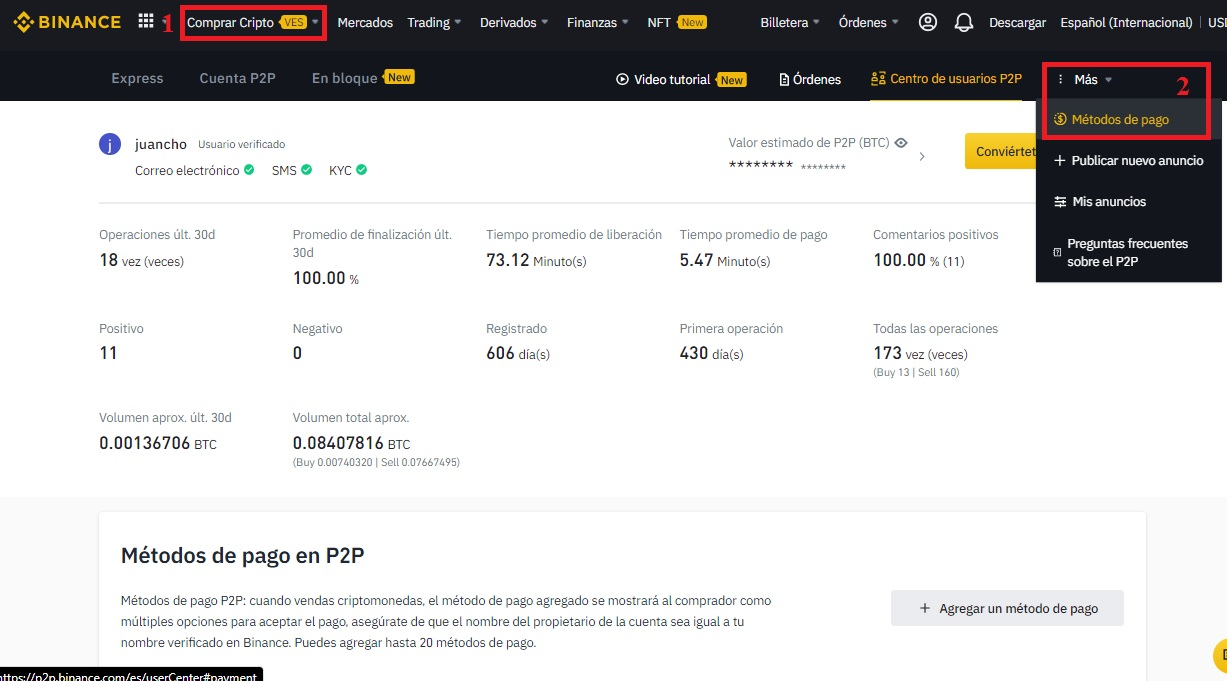Image resolution: width=1227 pixels, height=681 pixels.
Task: Select Métodos de pago menu entry
Action: point(1111,119)
